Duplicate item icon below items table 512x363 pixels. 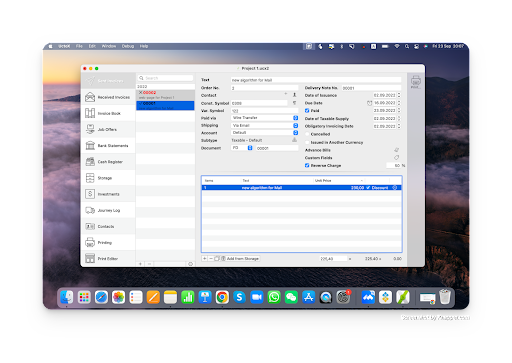click(217, 258)
